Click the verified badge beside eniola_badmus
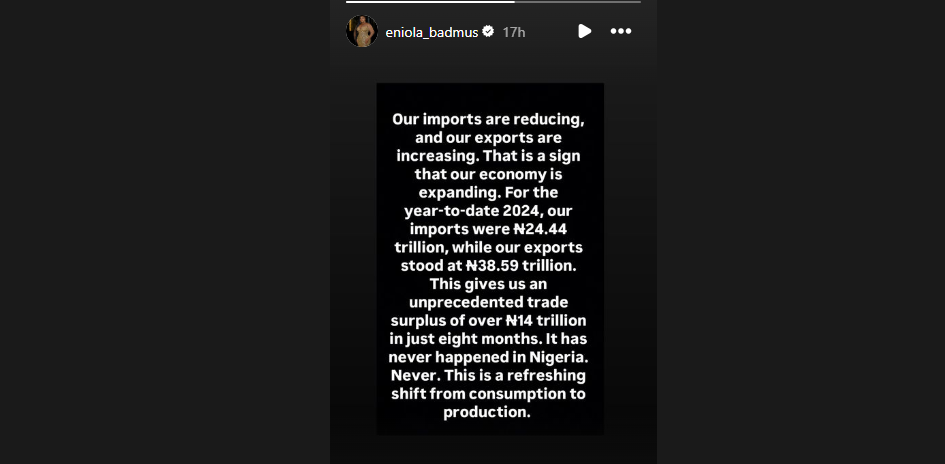The height and width of the screenshot is (464, 945). click(488, 32)
